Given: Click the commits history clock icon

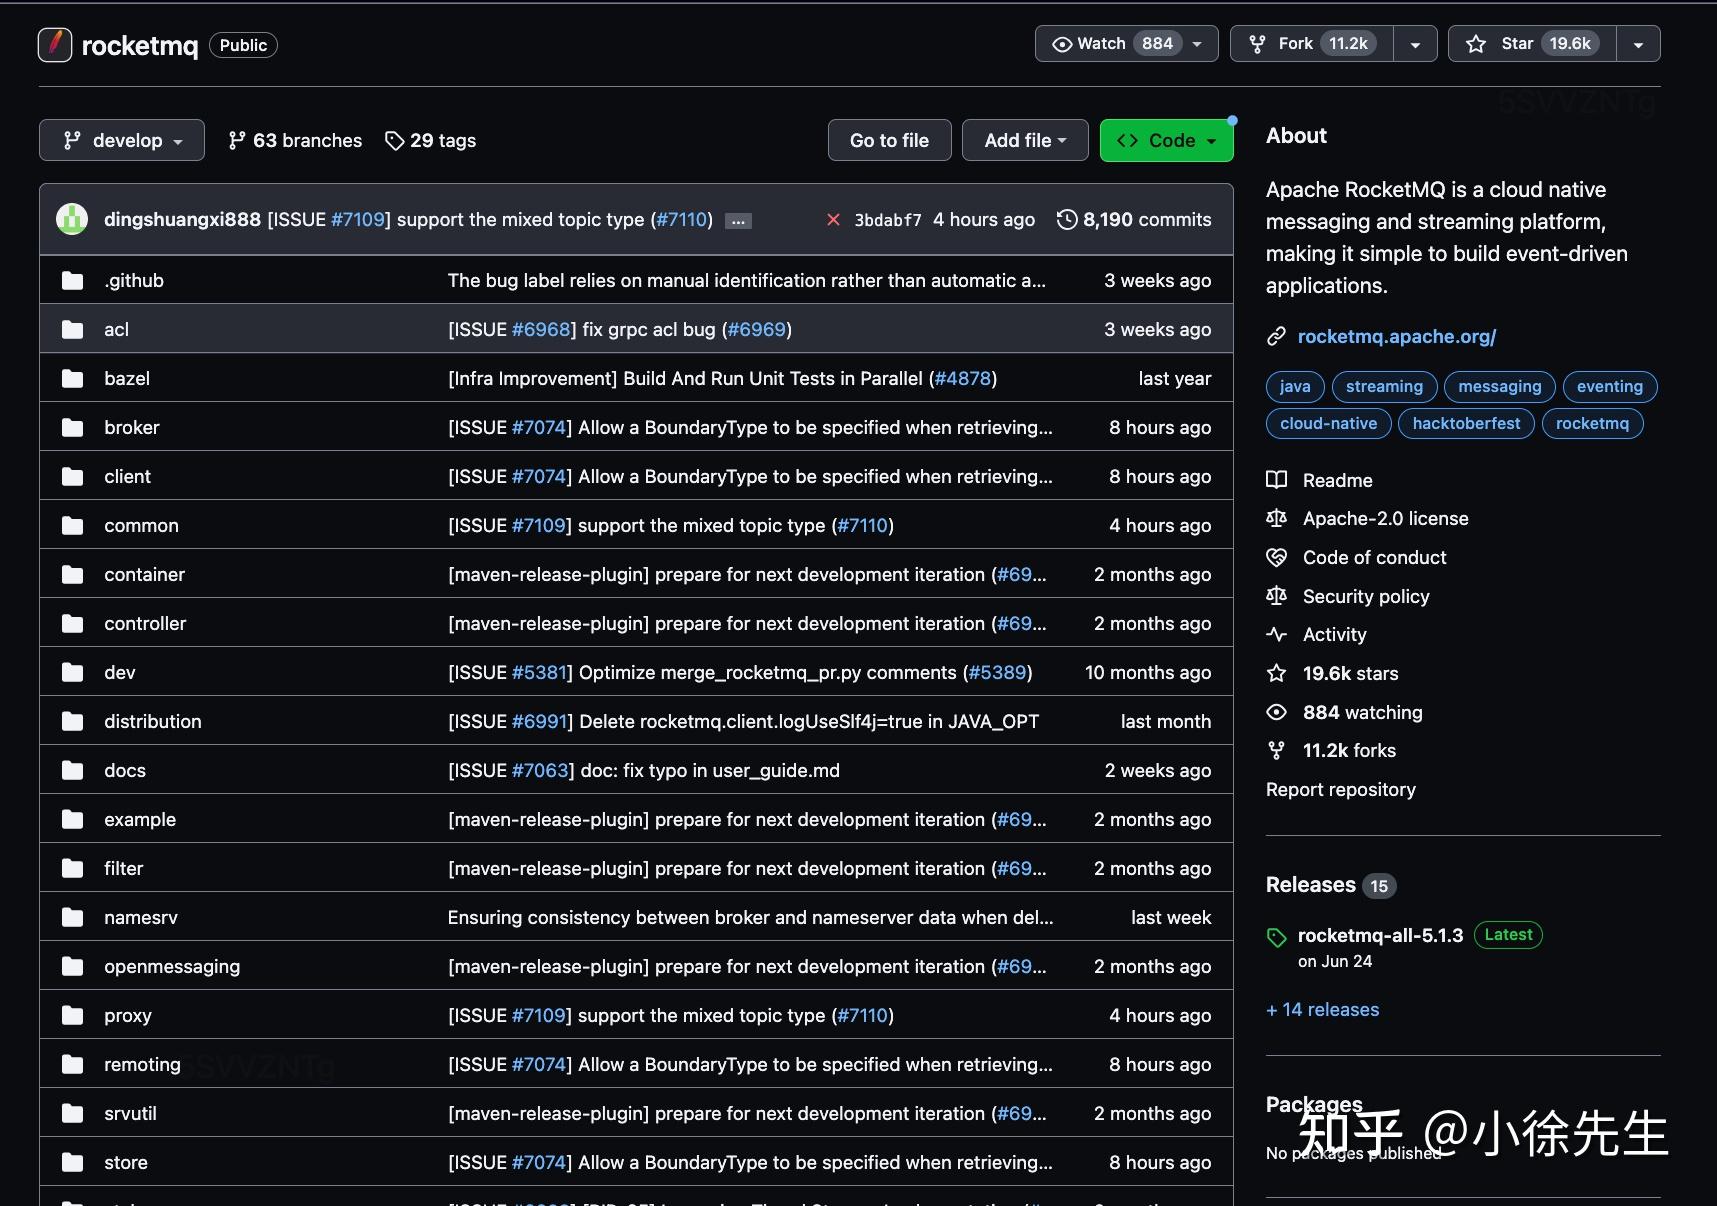Looking at the screenshot, I should pos(1067,220).
